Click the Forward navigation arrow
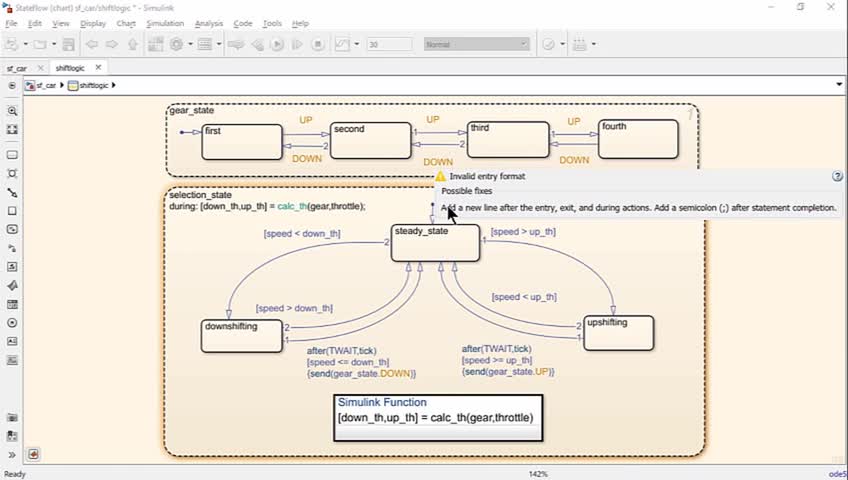848x480 pixels. tap(112, 44)
